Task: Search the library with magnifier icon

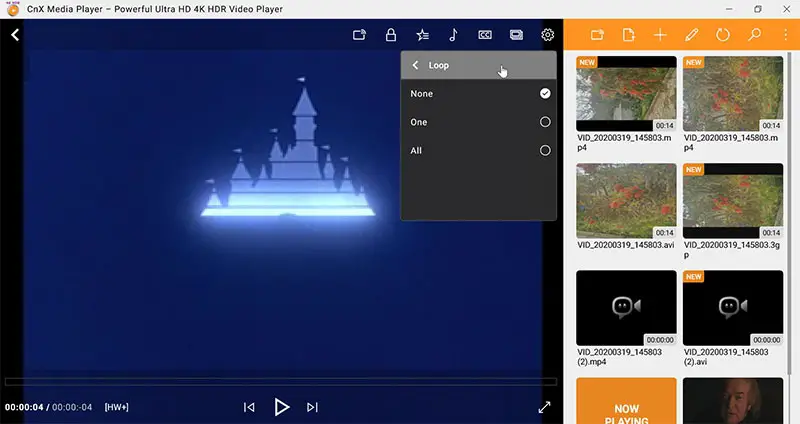Action: tap(754, 35)
